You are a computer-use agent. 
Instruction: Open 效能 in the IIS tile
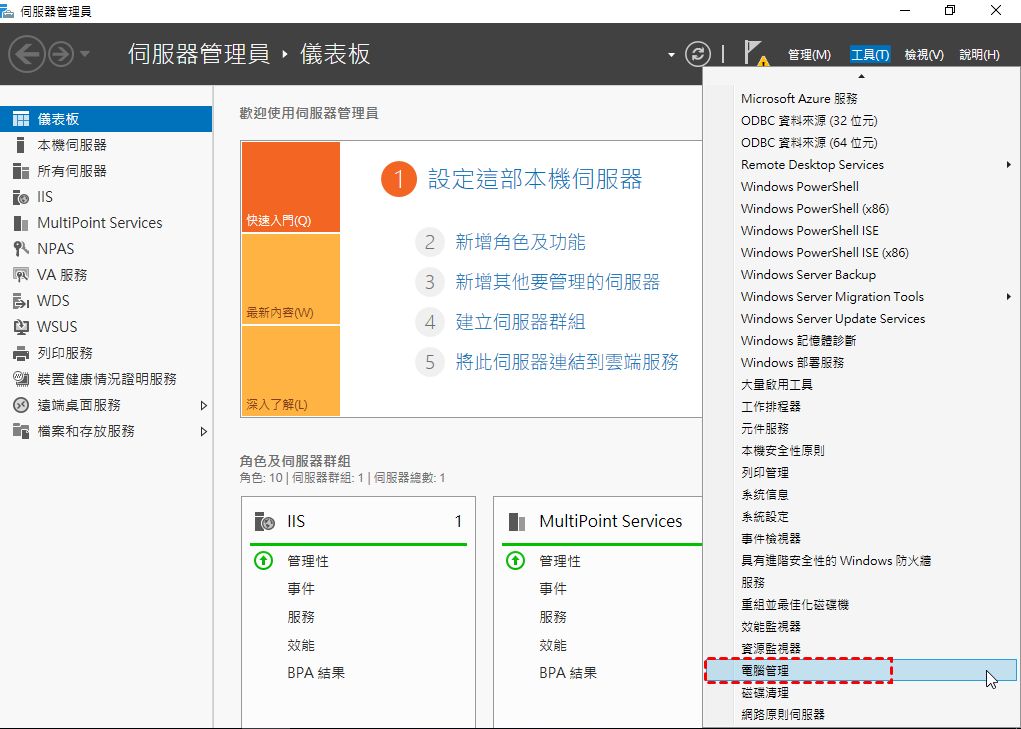[301, 646]
